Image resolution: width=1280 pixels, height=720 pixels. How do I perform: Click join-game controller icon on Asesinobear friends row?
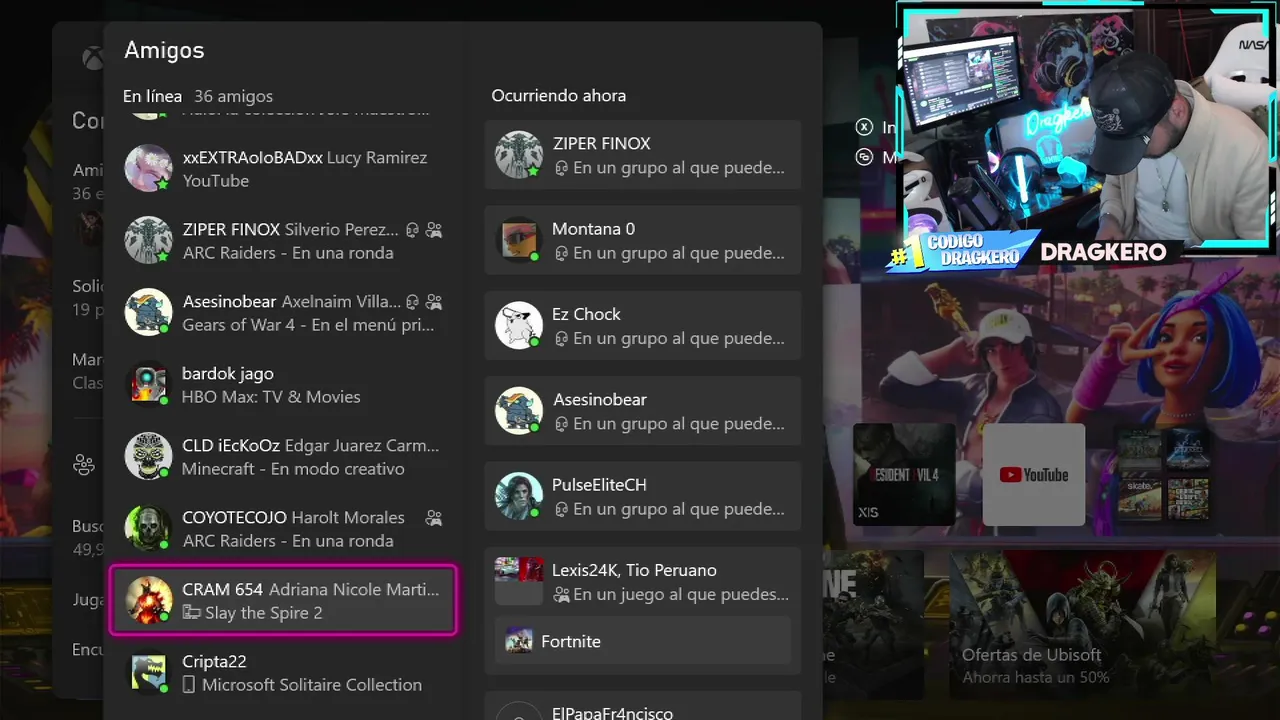(434, 301)
